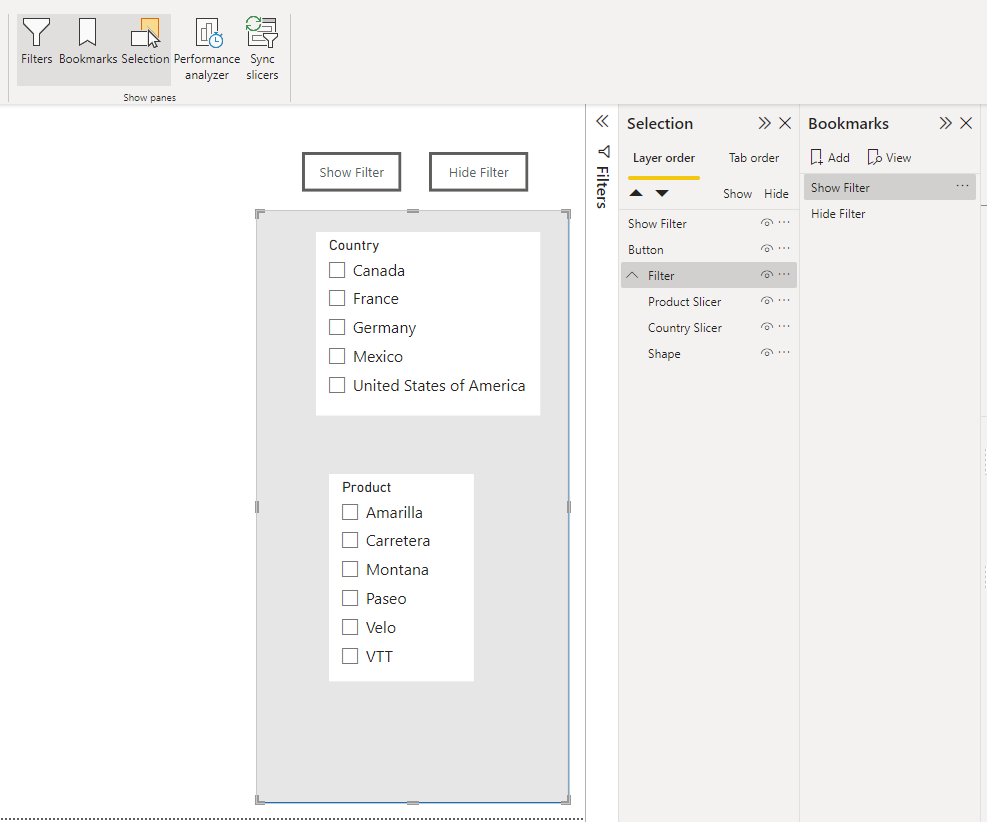The width and height of the screenshot is (987, 822).
Task: Open the Sync slicers pane
Action: 262,49
